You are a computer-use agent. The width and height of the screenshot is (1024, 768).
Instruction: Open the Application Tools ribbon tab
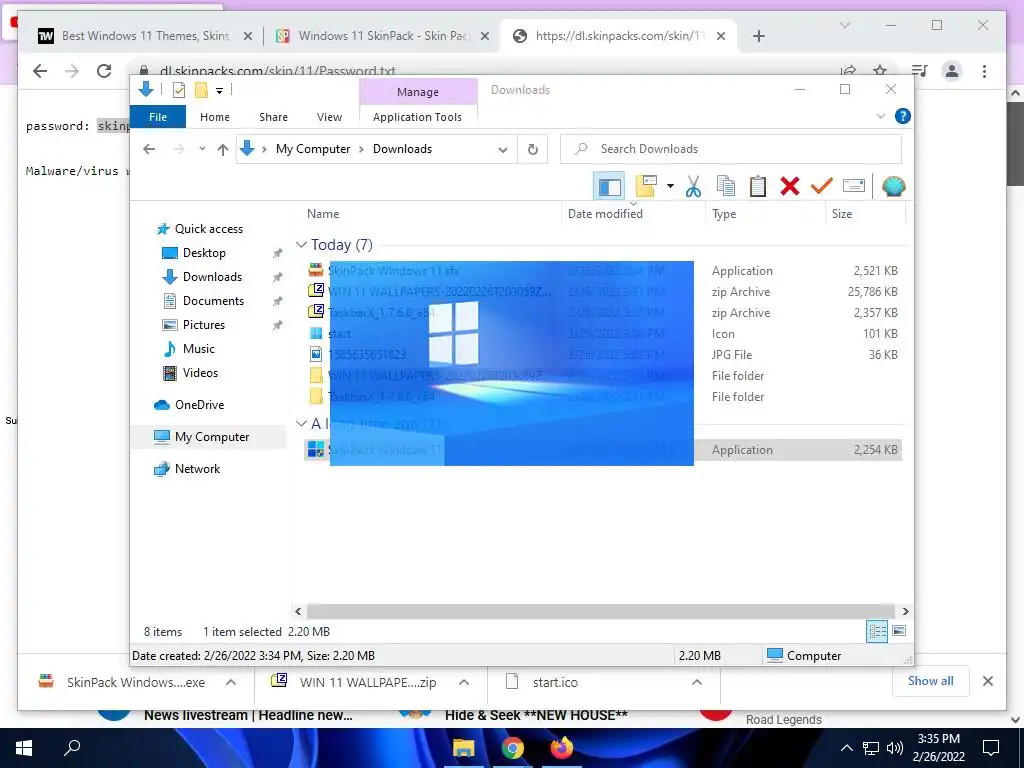pyautogui.click(x=417, y=117)
